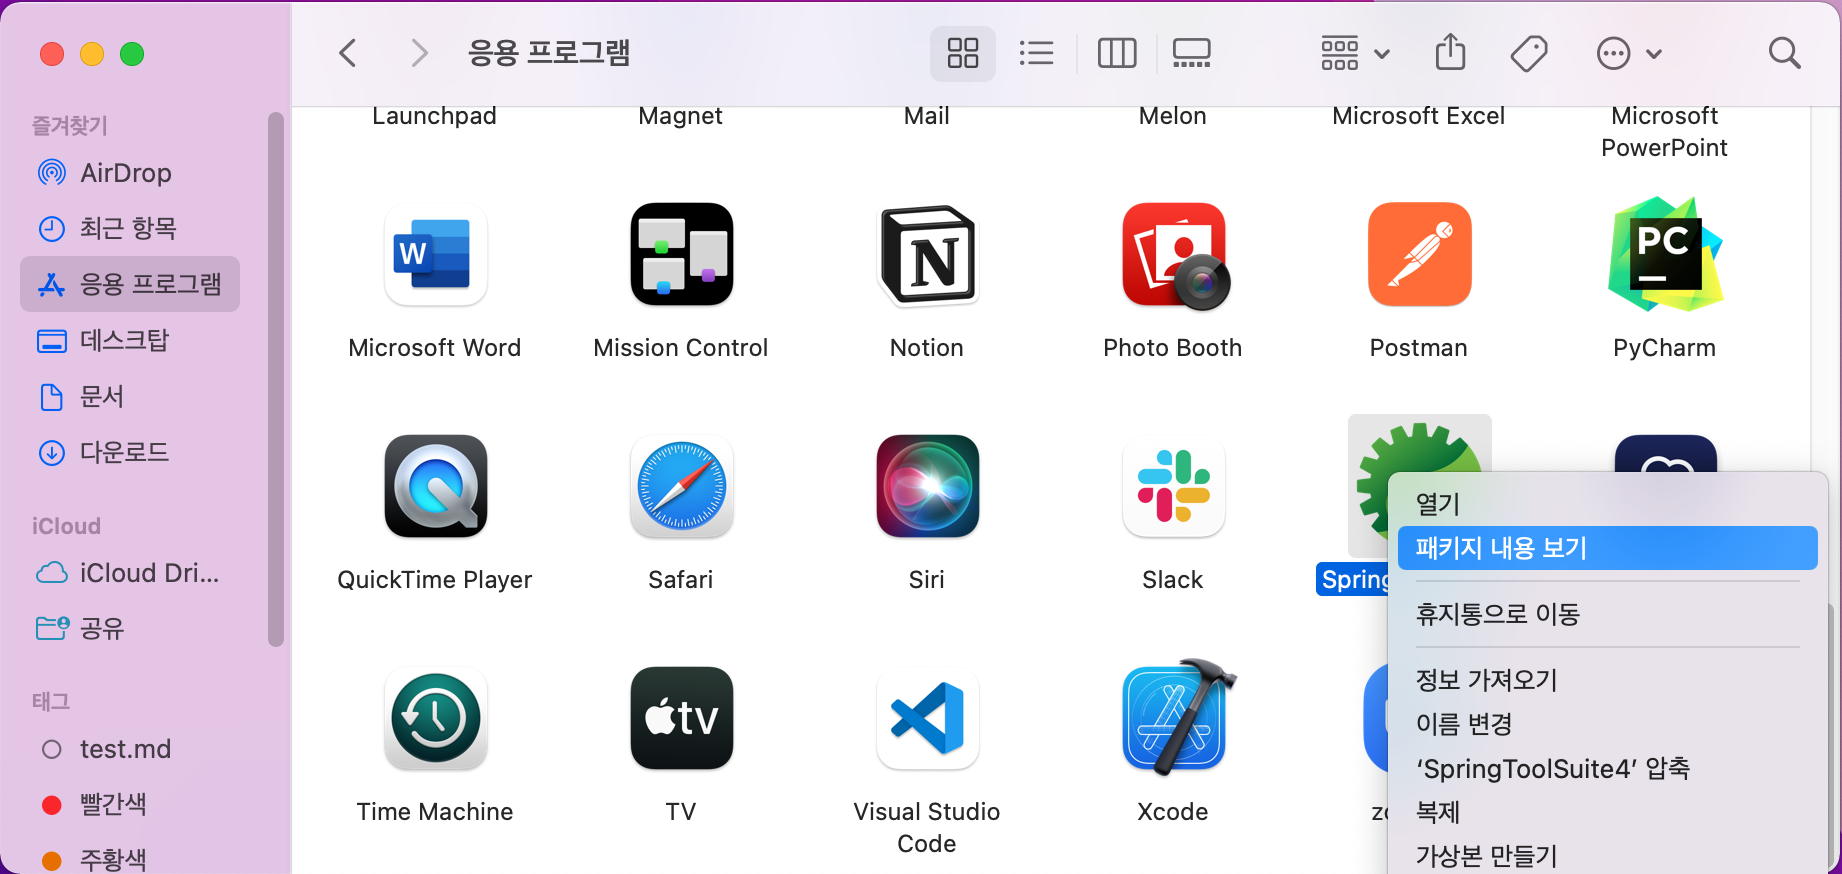Click the Mail label

click(x=927, y=116)
